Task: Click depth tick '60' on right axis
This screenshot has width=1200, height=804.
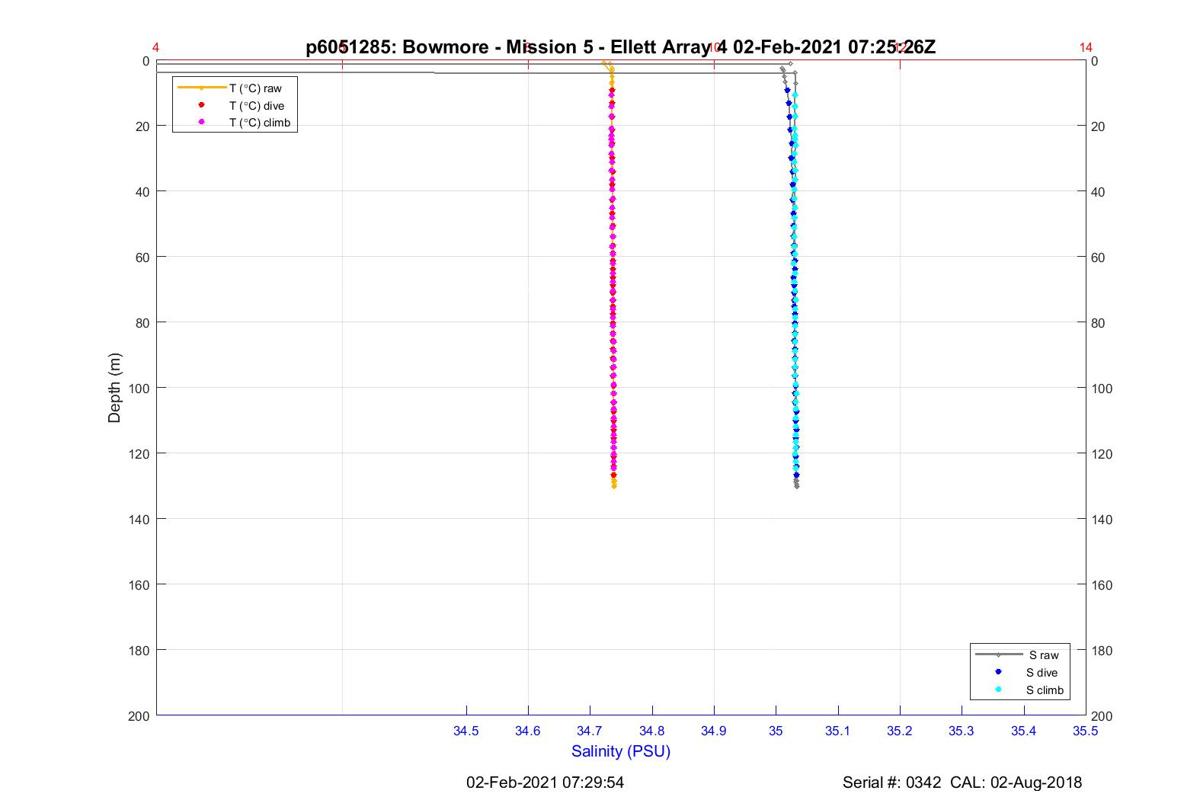Action: click(1100, 257)
